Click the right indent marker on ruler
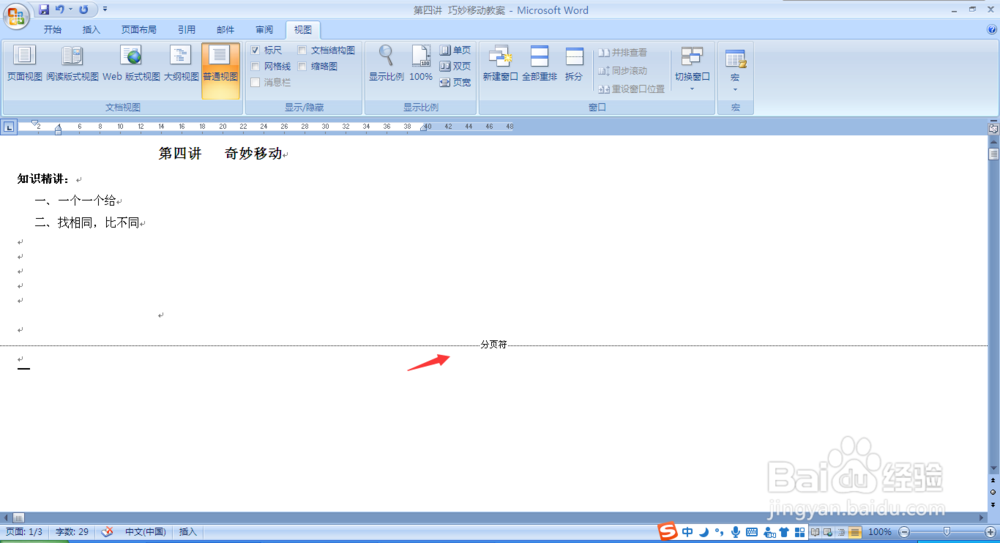The height and width of the screenshot is (543, 1000). coord(422,129)
